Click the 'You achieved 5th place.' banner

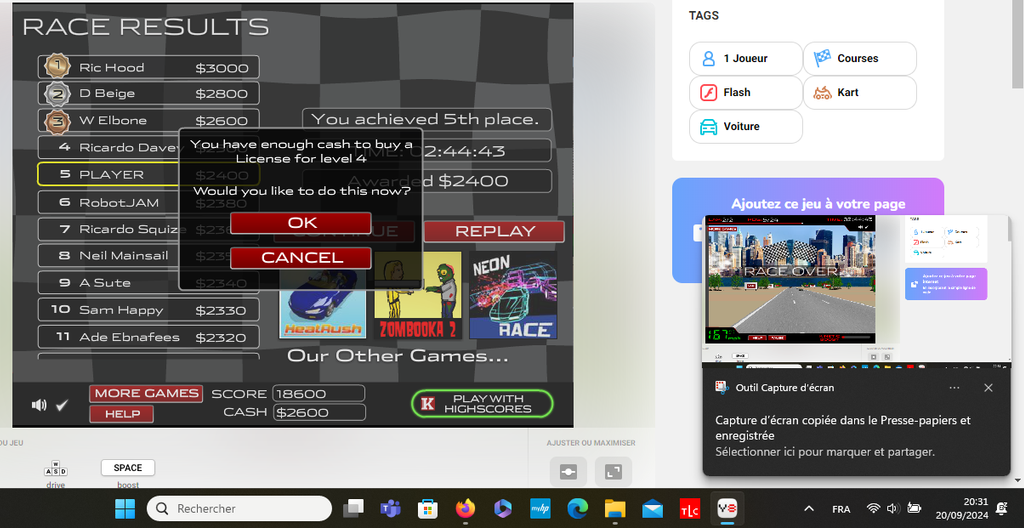click(x=427, y=120)
